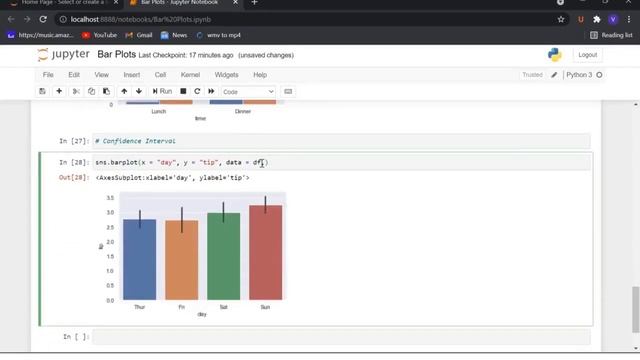Image resolution: width=640 pixels, height=360 pixels.
Task: Click the Confidence Interval comment cell
Action: click(341, 141)
